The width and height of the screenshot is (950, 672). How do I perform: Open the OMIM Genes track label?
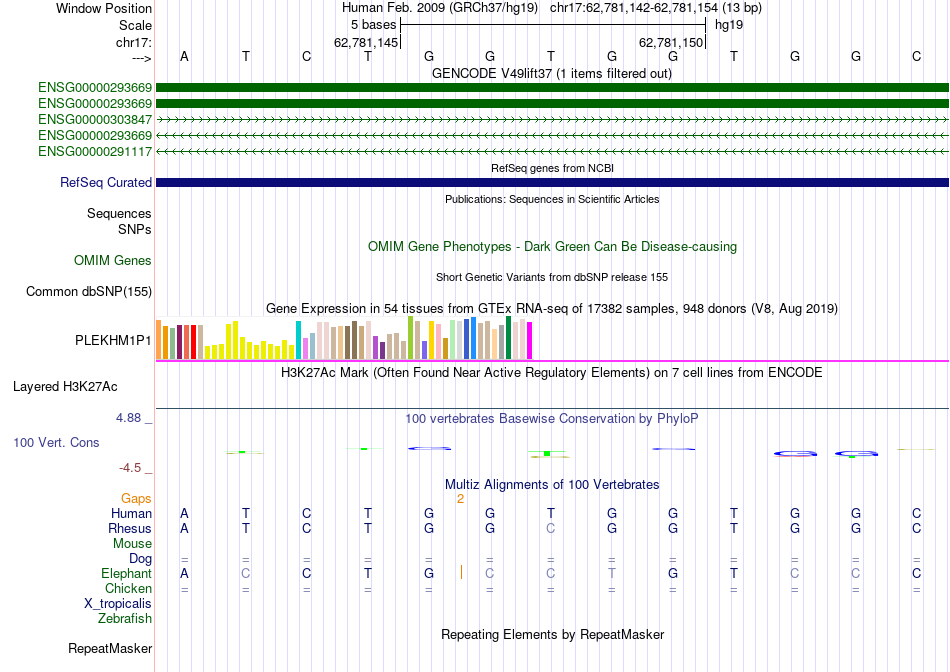113,261
